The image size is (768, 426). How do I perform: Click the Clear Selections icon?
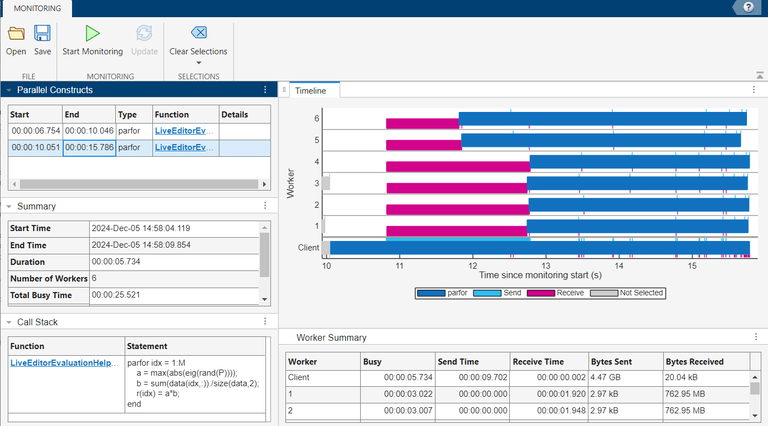coord(198,34)
